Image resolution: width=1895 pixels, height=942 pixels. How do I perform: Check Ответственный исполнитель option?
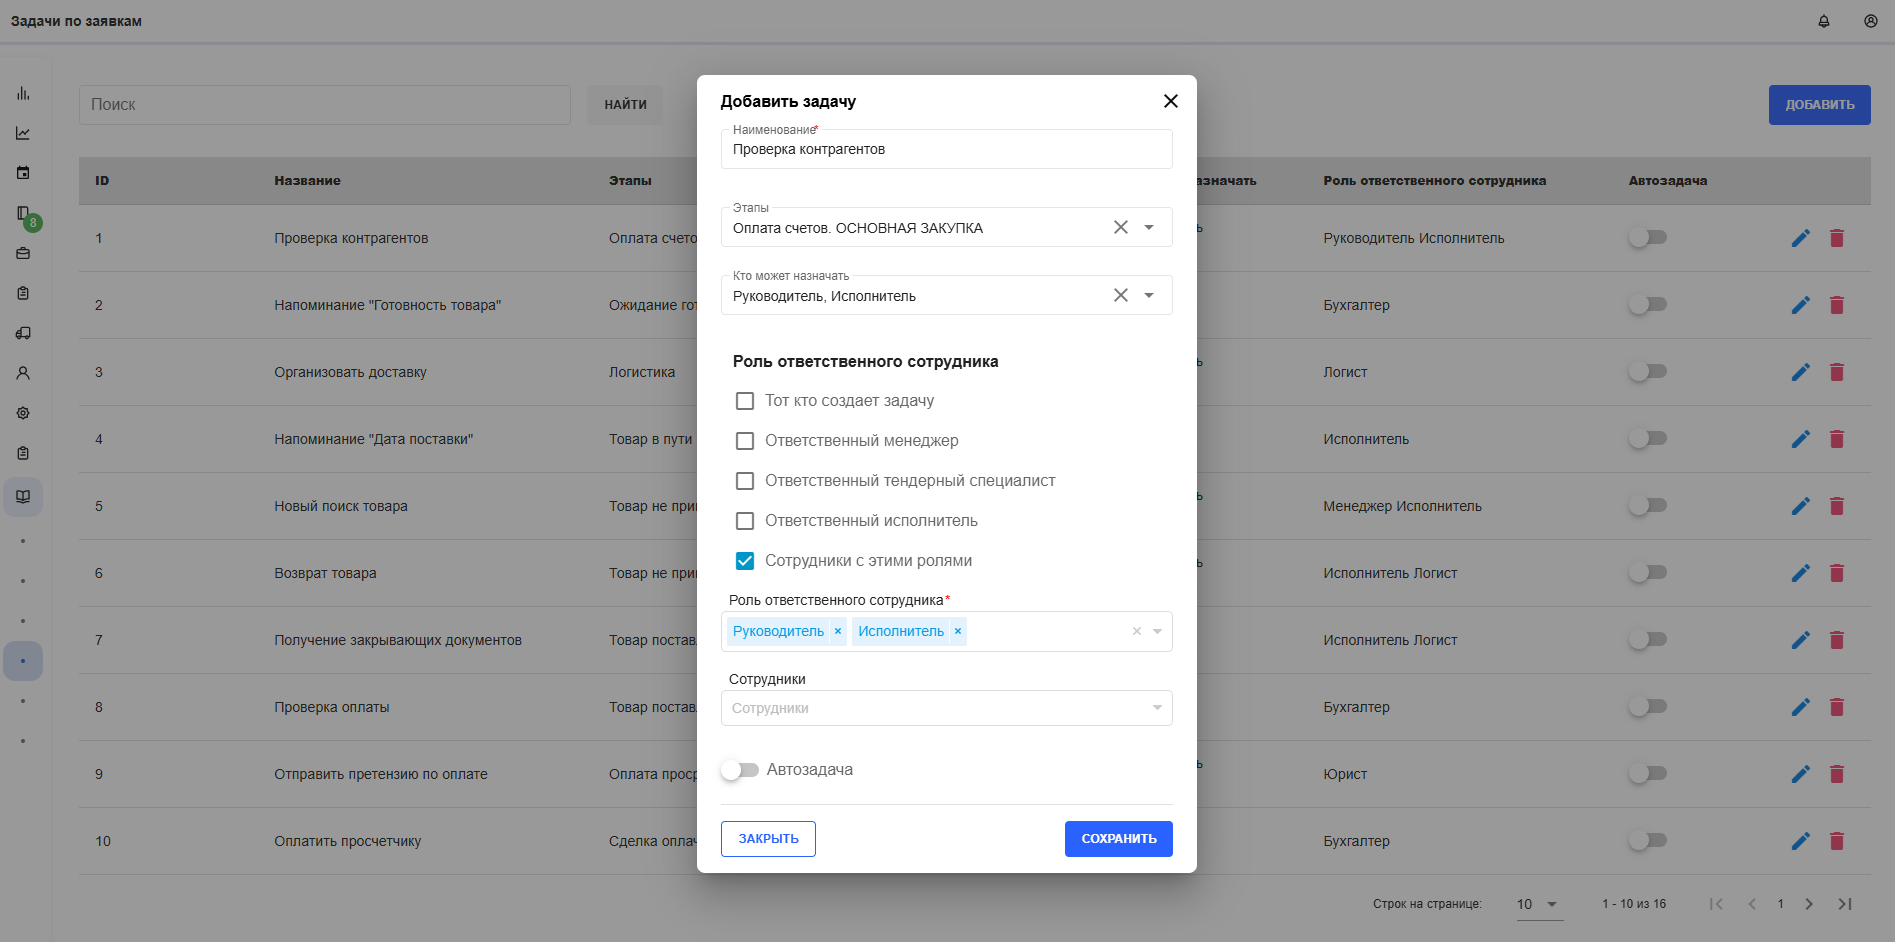(x=745, y=521)
